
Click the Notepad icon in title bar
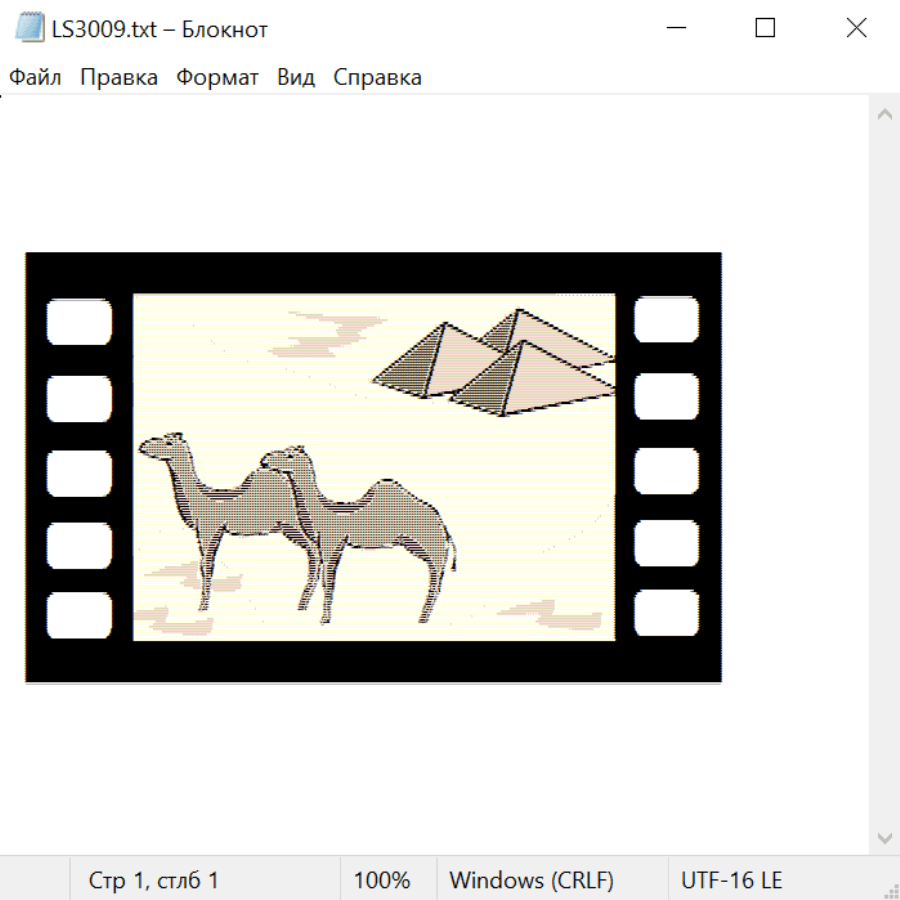click(x=29, y=29)
